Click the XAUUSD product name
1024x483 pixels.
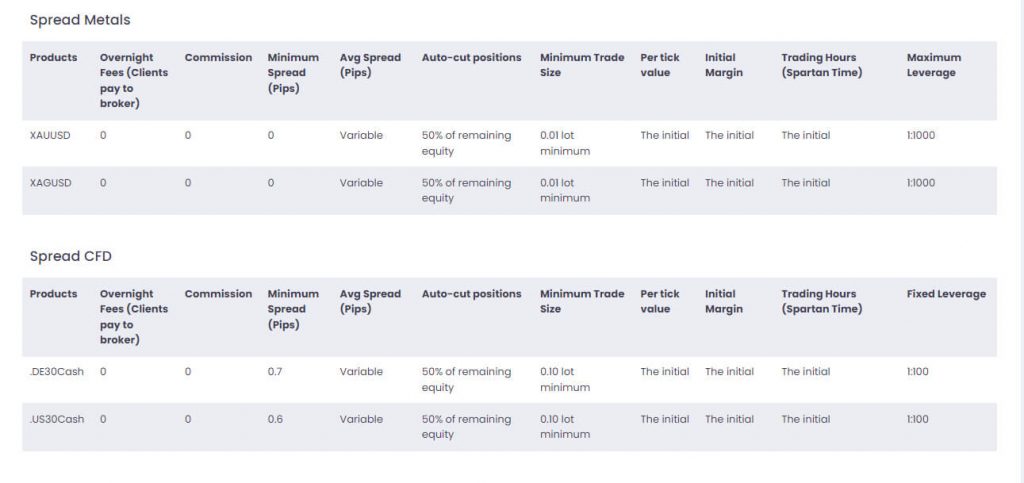(x=49, y=135)
